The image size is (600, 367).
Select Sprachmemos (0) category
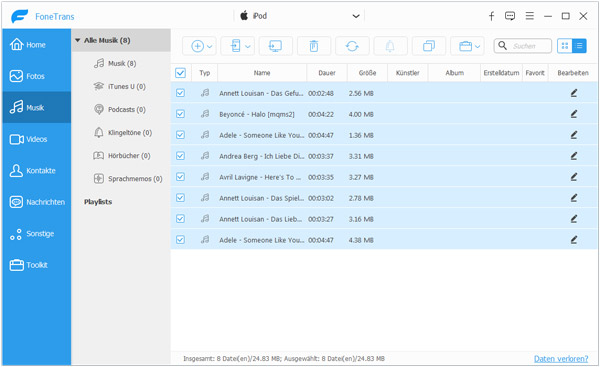pyautogui.click(x=121, y=179)
